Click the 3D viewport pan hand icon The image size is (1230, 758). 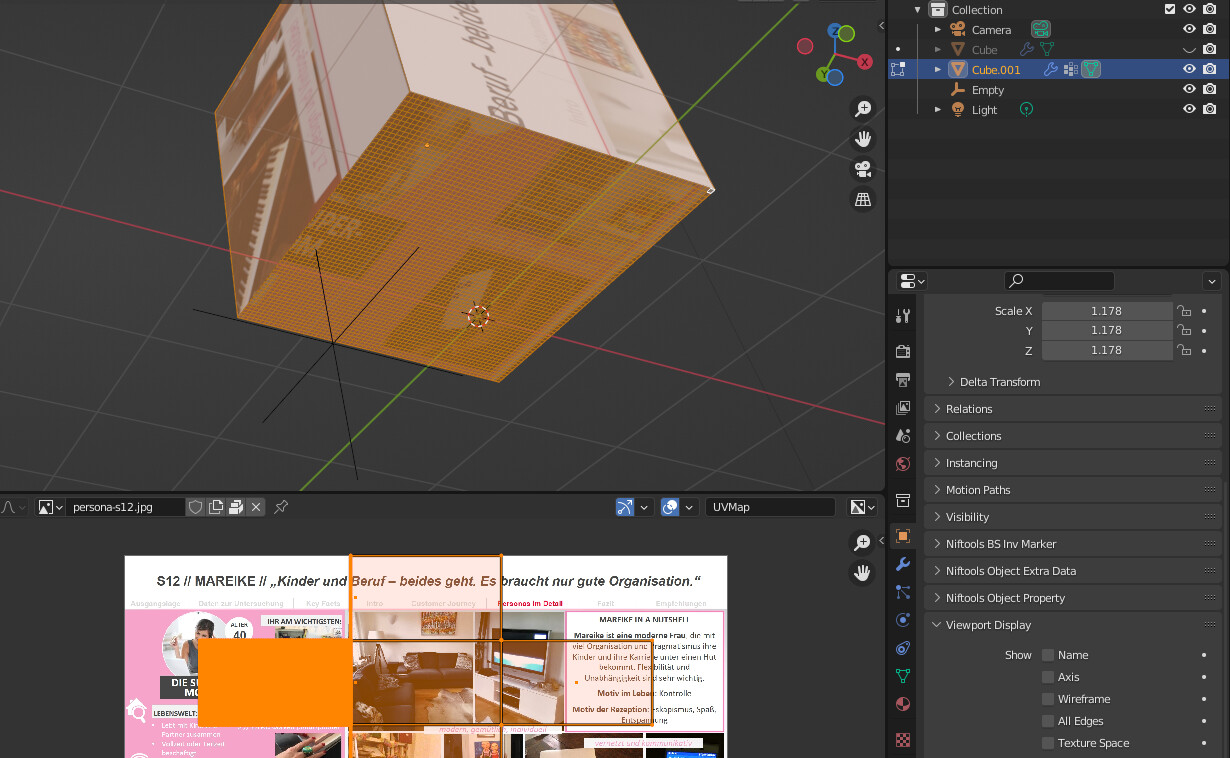[862, 139]
